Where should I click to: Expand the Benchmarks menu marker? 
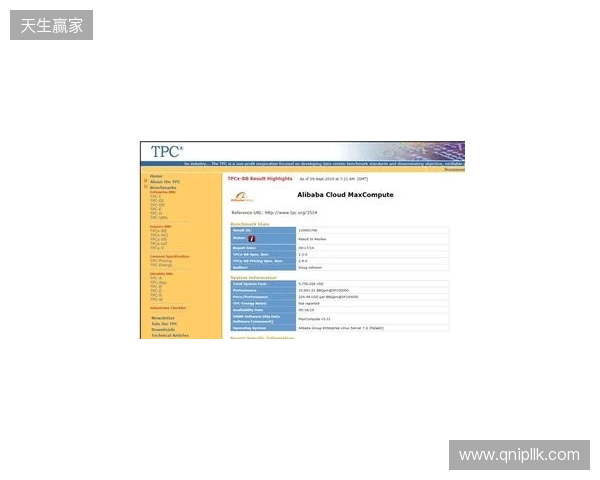click(145, 187)
